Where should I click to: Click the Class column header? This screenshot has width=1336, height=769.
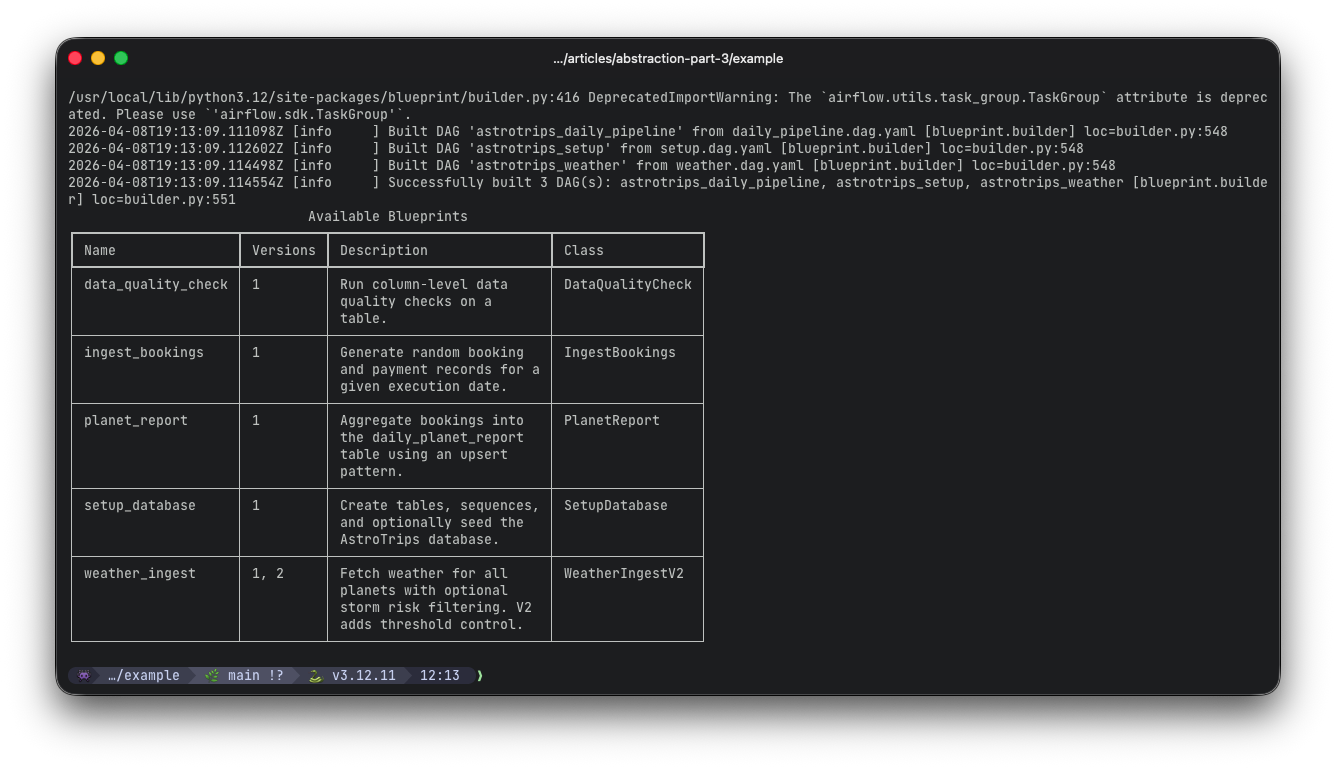(x=584, y=250)
